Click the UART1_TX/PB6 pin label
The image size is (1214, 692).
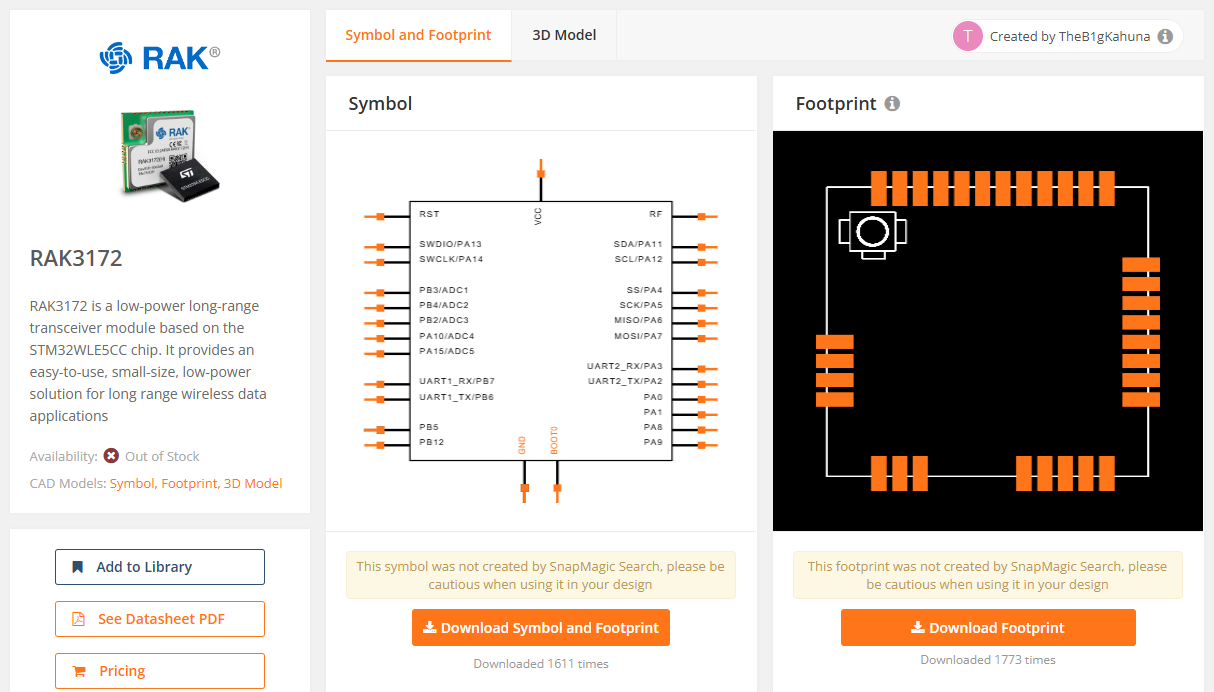(457, 397)
